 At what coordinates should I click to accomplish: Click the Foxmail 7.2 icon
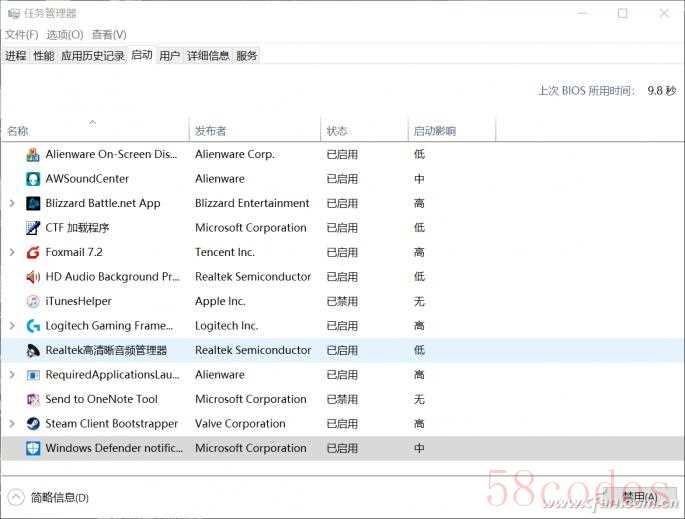coord(33,252)
